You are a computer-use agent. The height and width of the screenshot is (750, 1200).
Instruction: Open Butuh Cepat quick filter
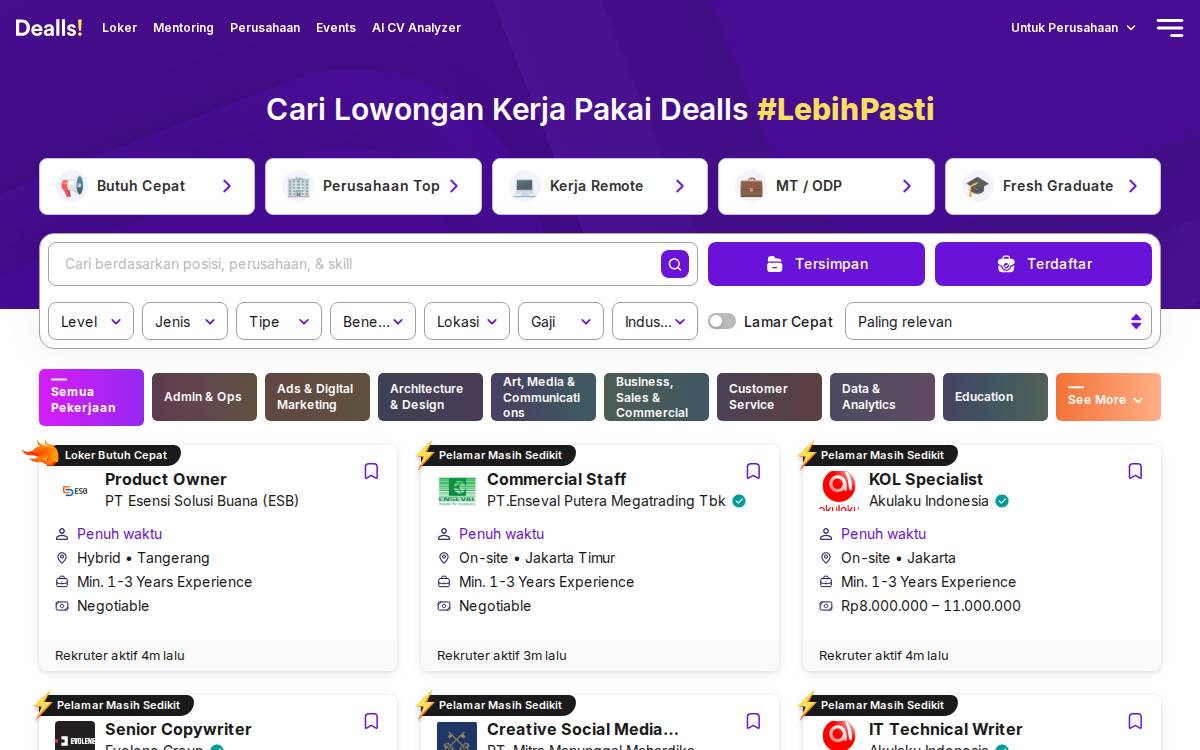pyautogui.click(x=147, y=186)
